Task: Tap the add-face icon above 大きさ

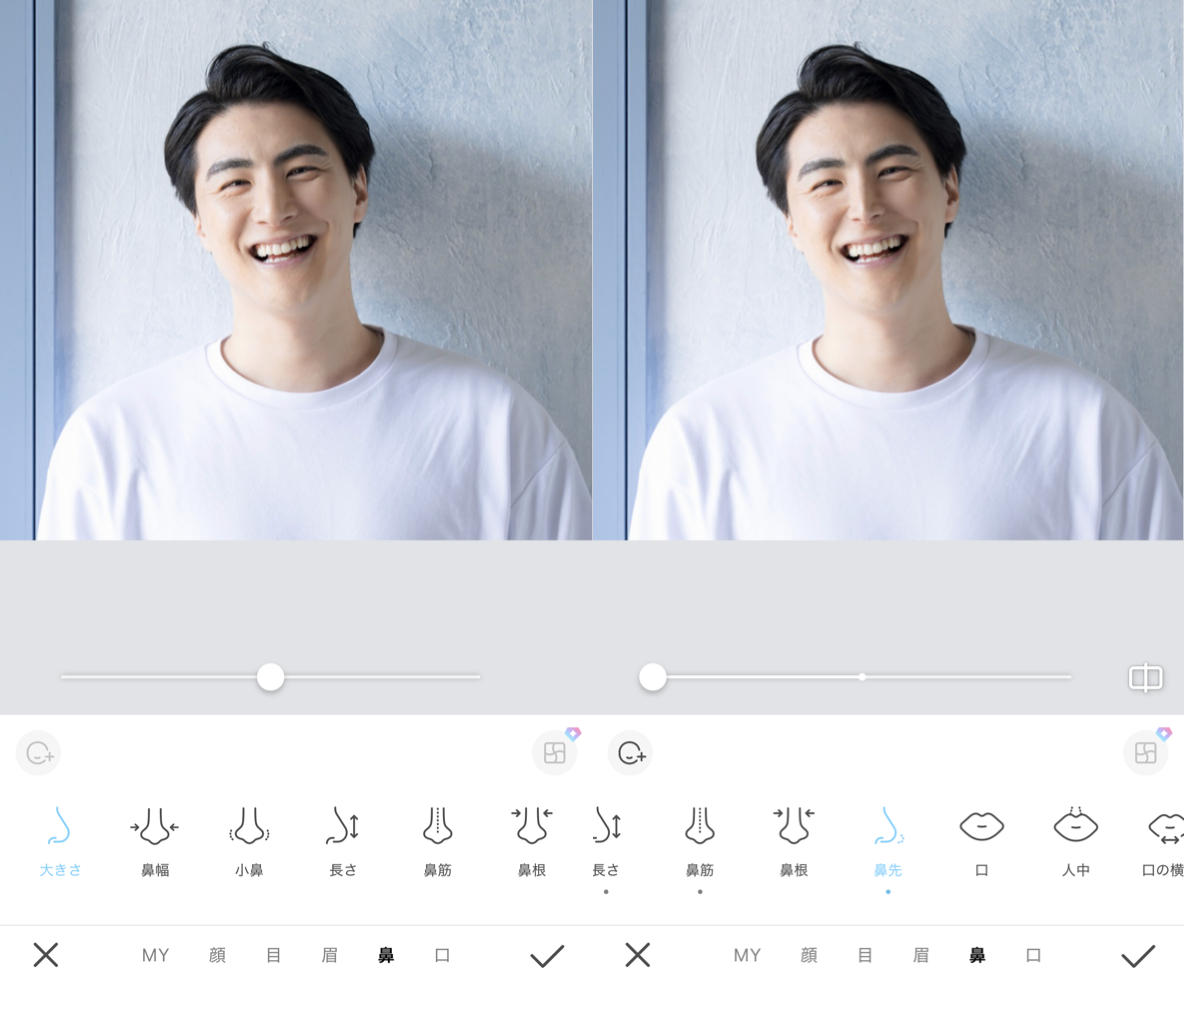Action: pyautogui.click(x=39, y=753)
